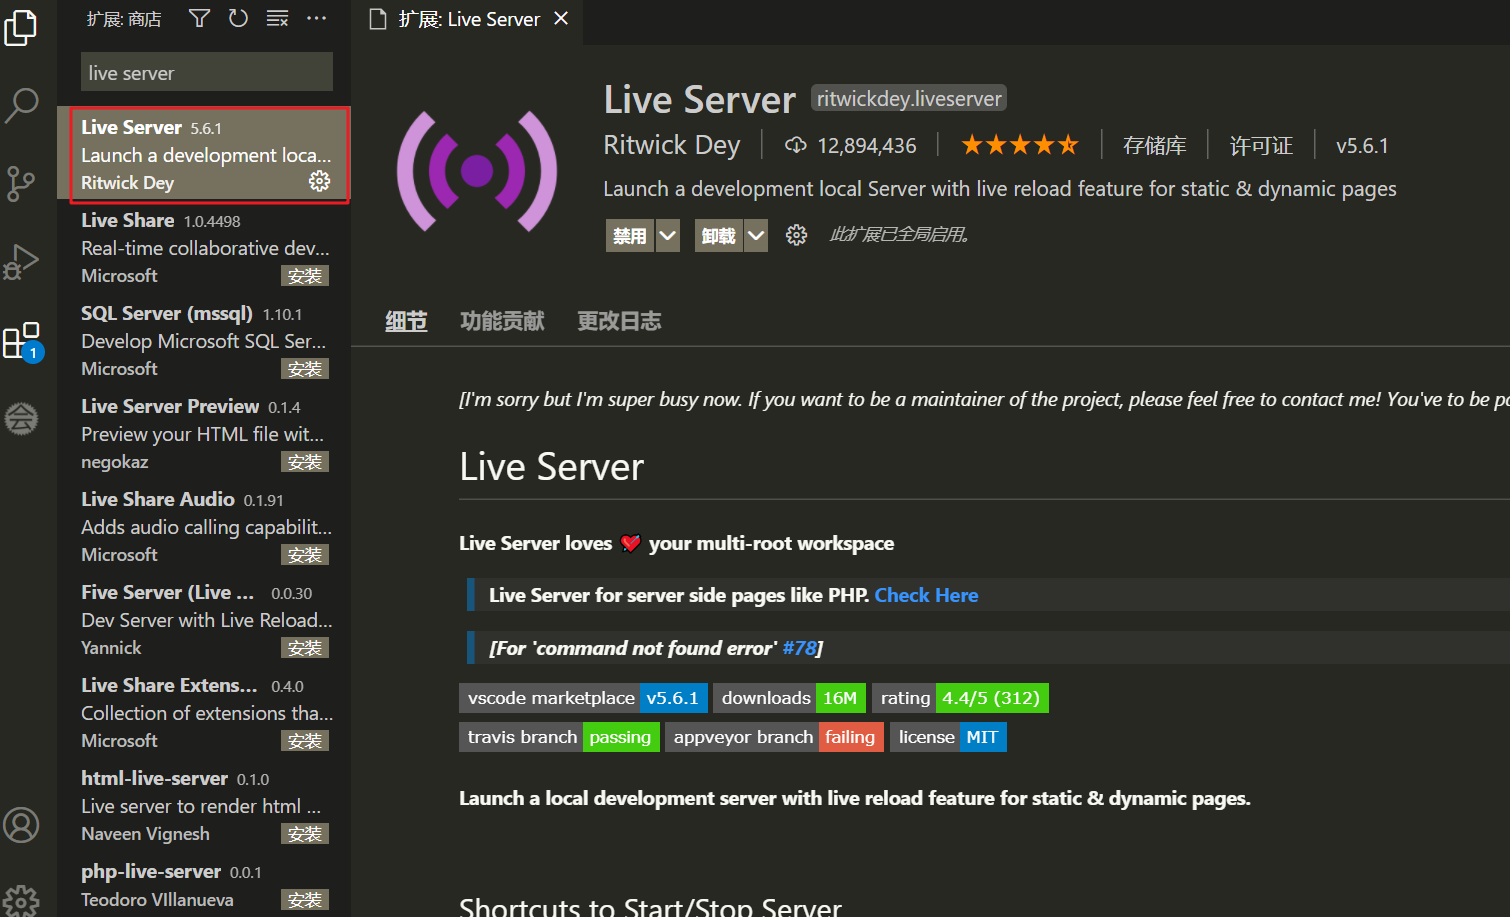Select Five Server list entry
Image resolution: width=1510 pixels, height=917 pixels.
tap(204, 620)
